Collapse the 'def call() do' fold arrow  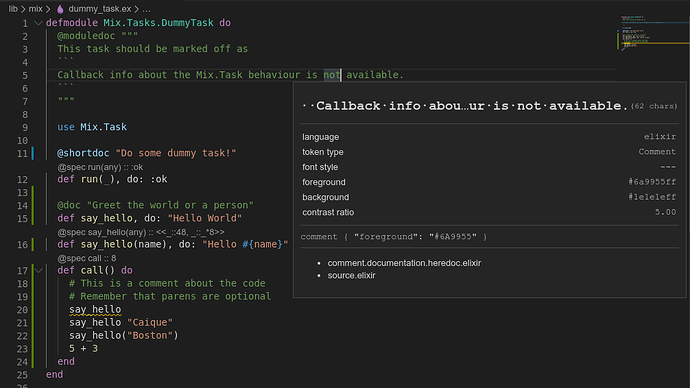(38, 270)
